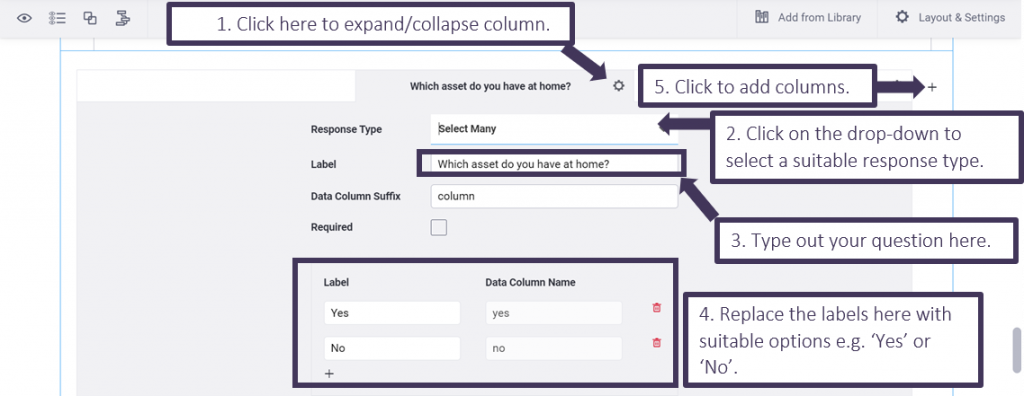The height and width of the screenshot is (396, 1024).
Task: Delete the 'Yes' option row
Action: (657, 308)
